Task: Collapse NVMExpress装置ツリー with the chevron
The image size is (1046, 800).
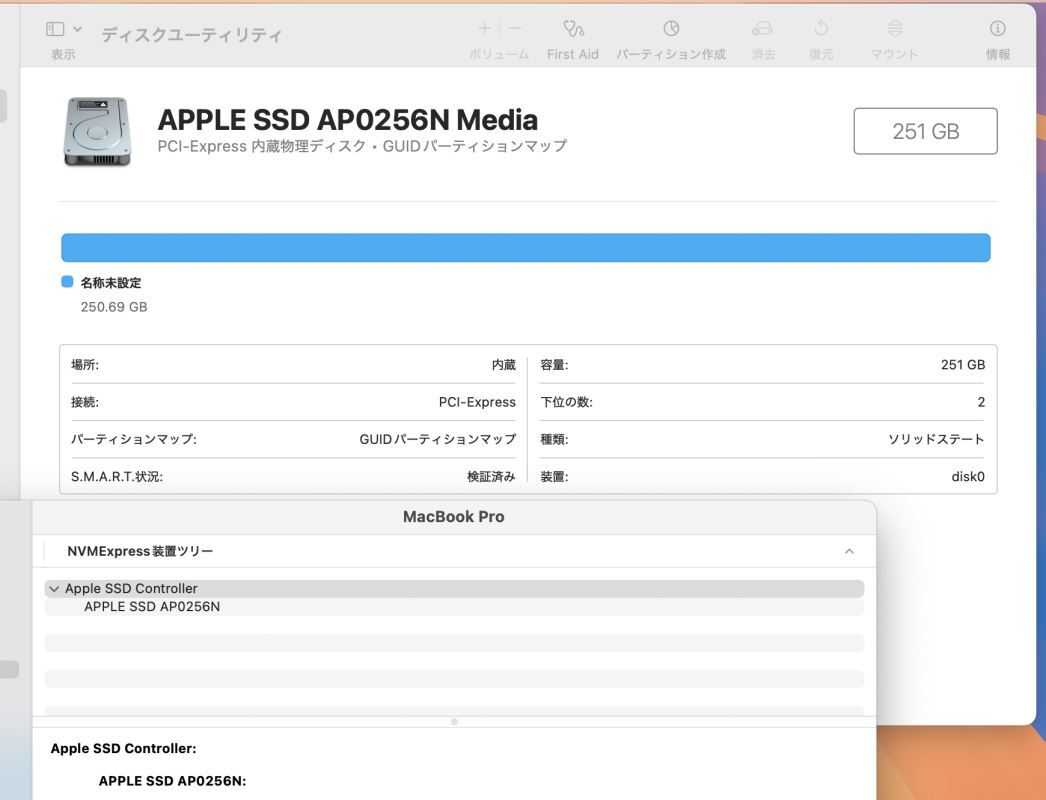Action: pos(849,551)
